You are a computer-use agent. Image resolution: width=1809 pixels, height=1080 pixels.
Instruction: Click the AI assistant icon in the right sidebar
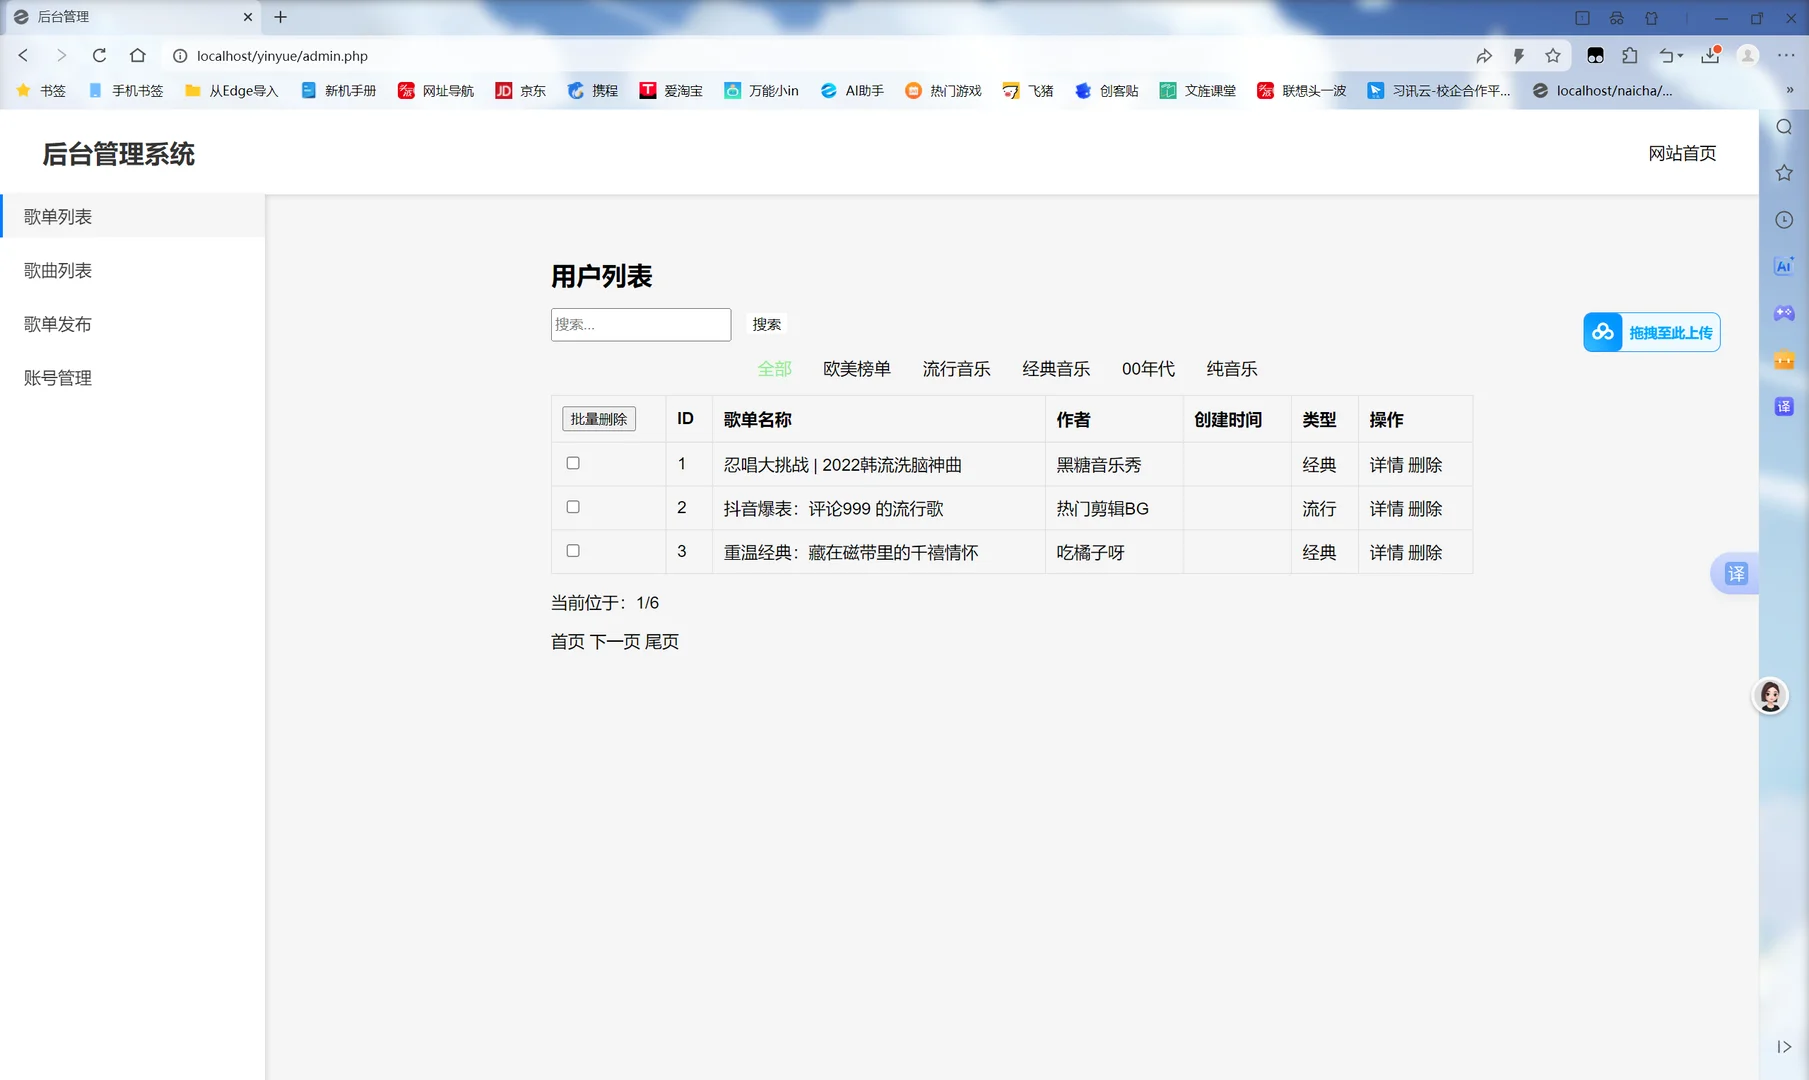pyautogui.click(x=1783, y=265)
